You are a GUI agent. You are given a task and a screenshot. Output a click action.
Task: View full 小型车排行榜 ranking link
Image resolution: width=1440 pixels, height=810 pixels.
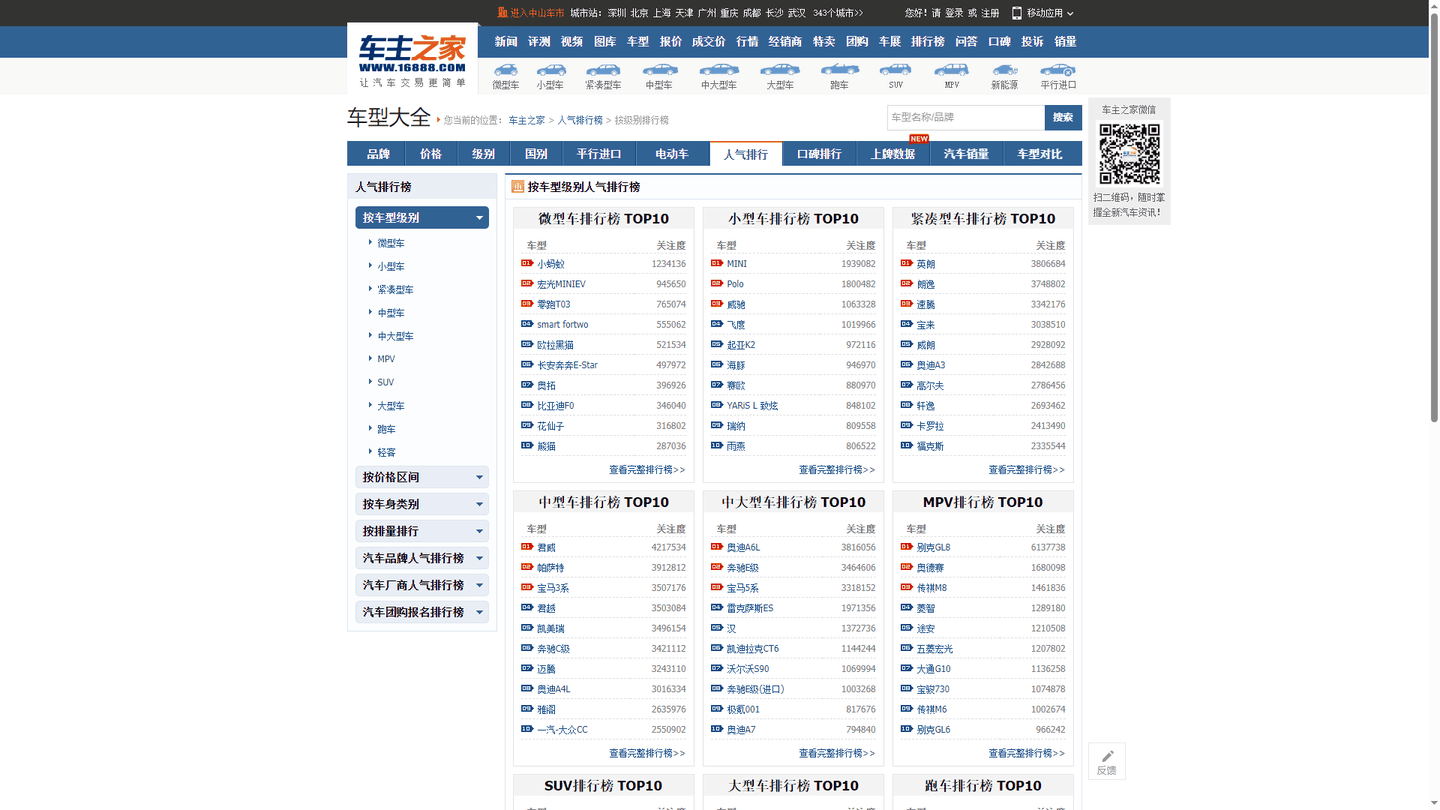(x=837, y=470)
